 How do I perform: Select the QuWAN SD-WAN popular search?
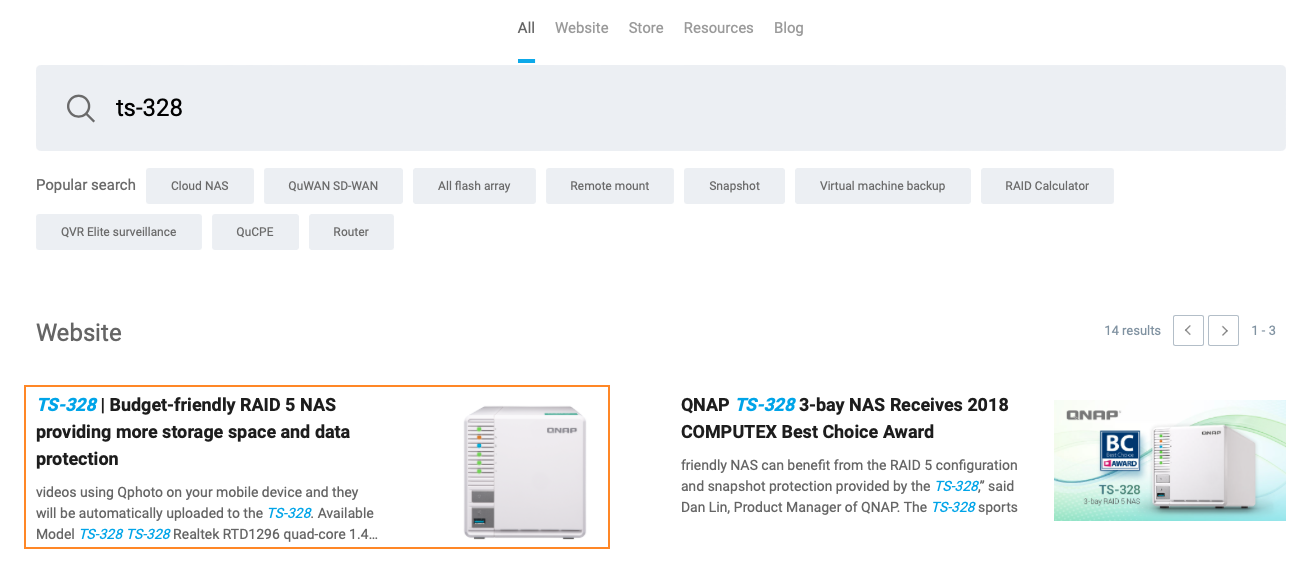pos(333,186)
